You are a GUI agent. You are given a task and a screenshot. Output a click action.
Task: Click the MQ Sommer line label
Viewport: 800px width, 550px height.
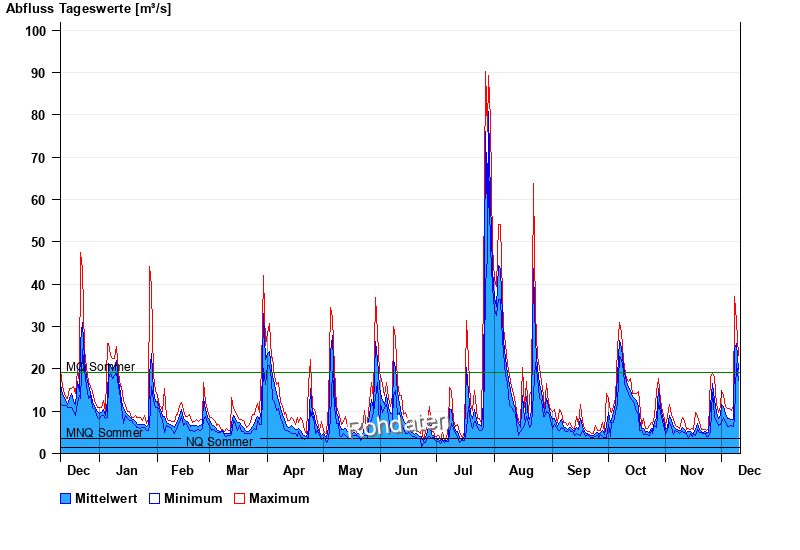[100, 367]
